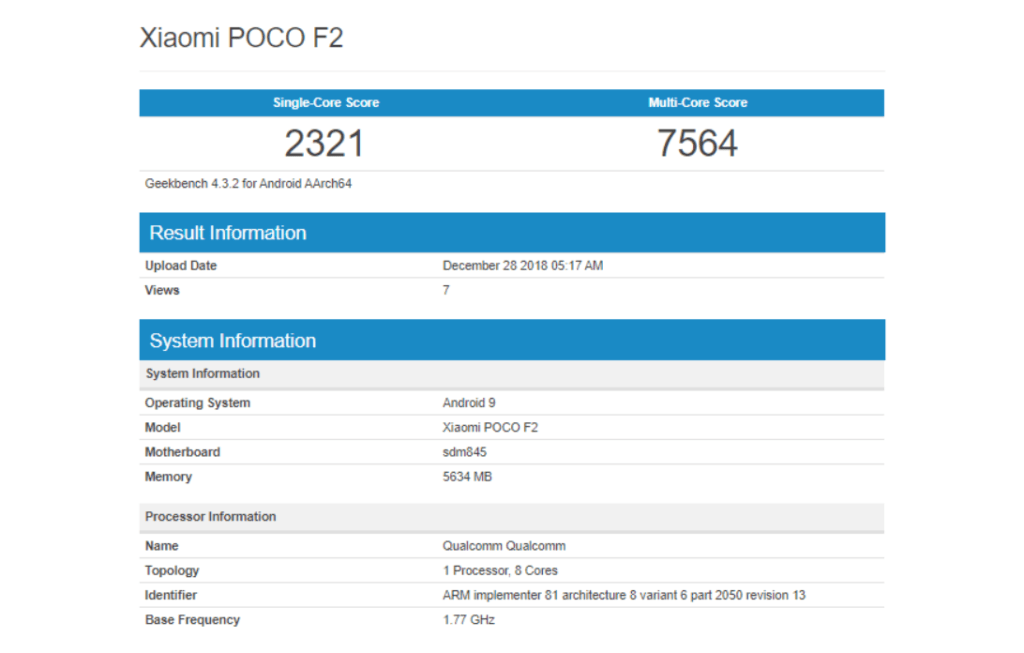
Task: Click the sdm845 motherboard value
Action: point(464,452)
